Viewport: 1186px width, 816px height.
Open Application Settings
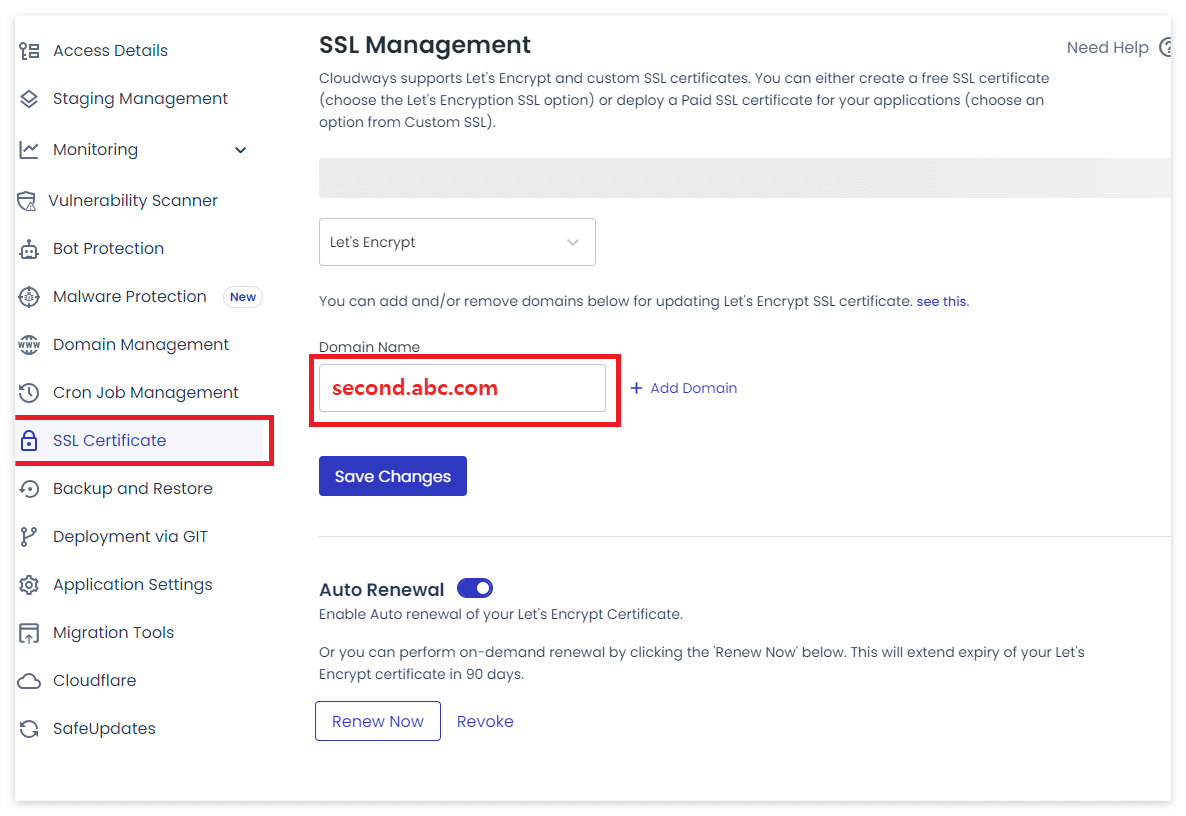[132, 585]
